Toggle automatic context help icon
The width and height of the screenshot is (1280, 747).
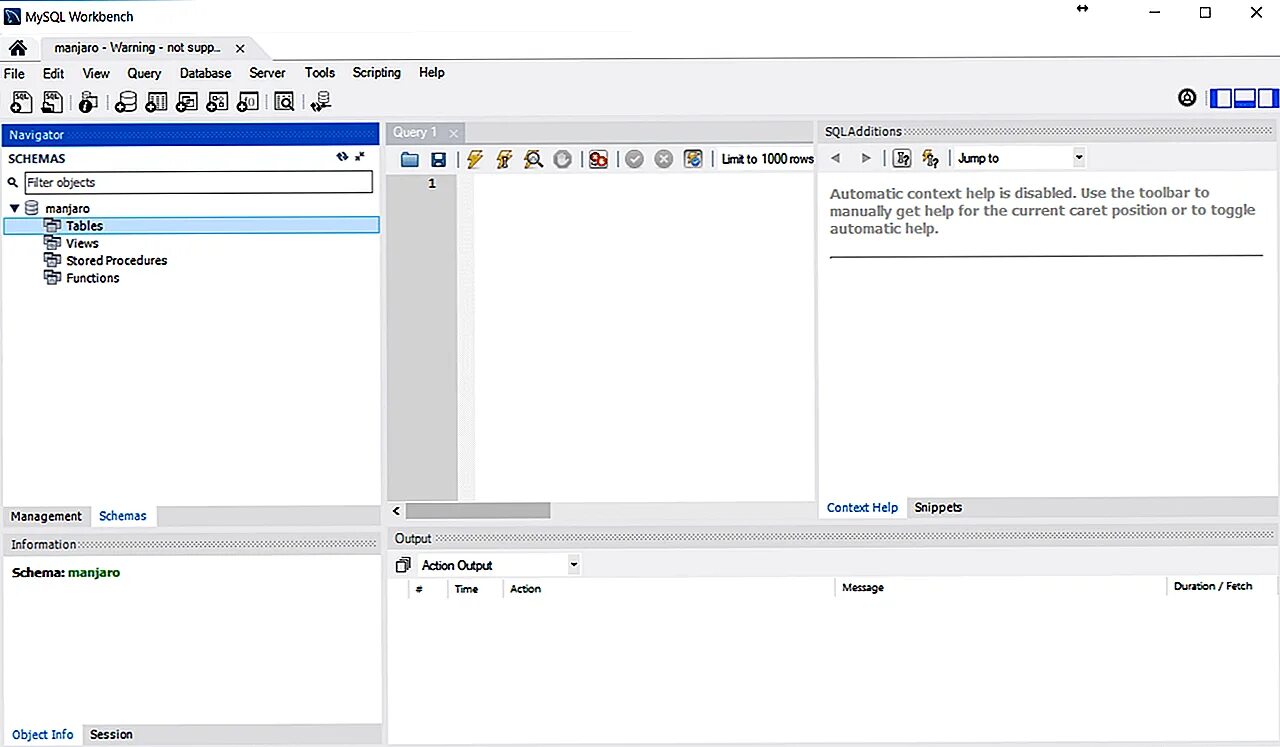point(930,158)
